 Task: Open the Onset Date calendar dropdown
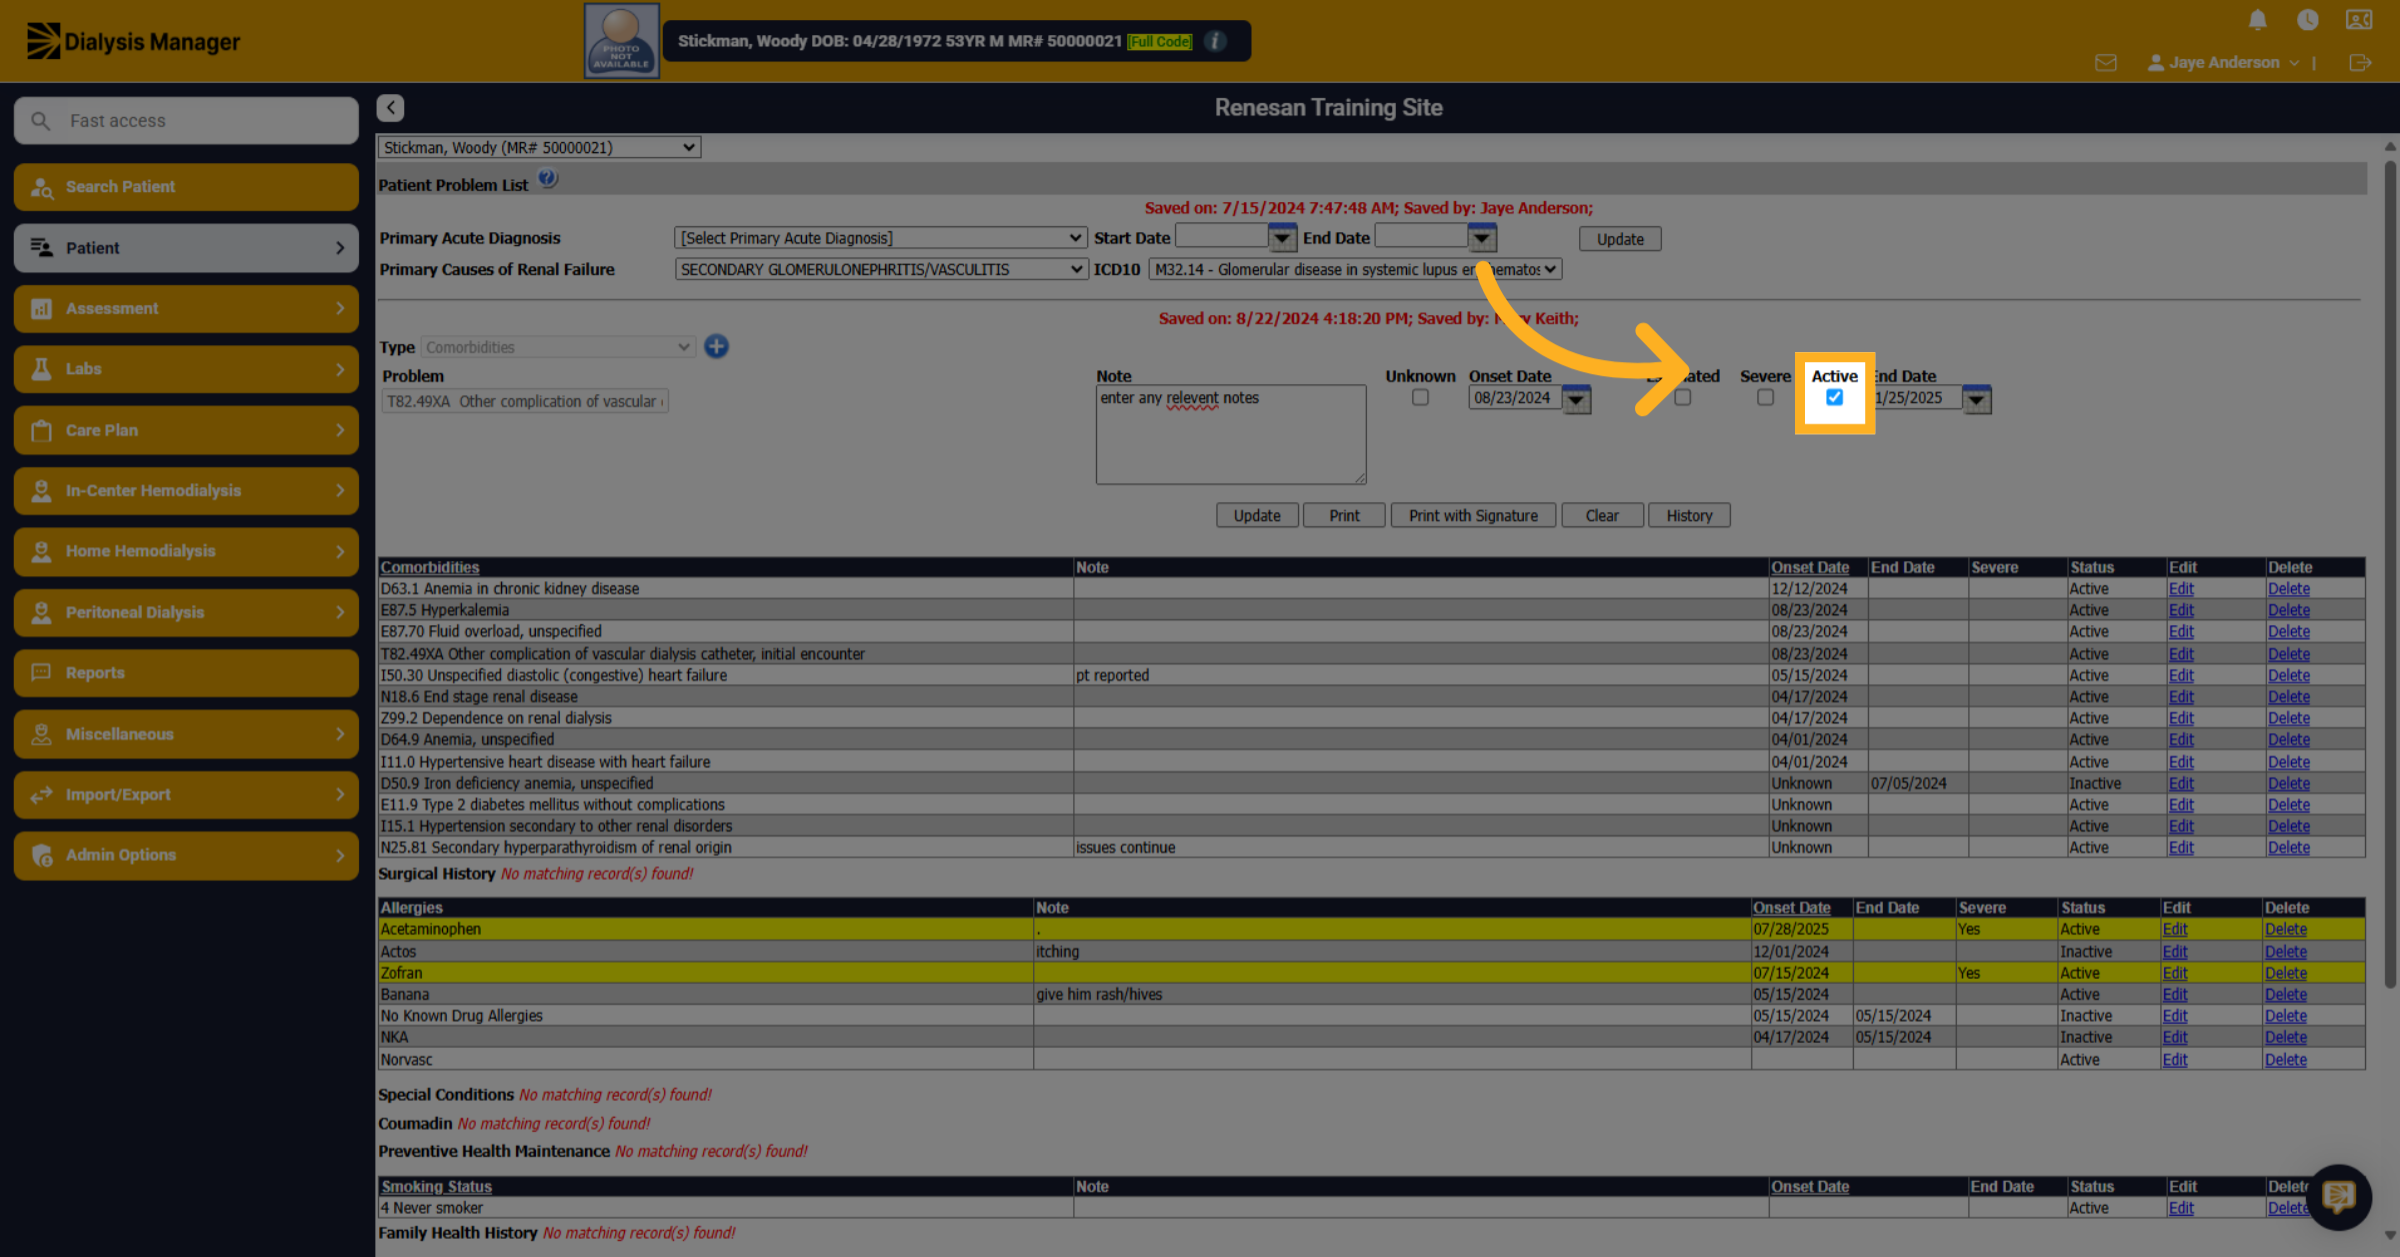1576,399
